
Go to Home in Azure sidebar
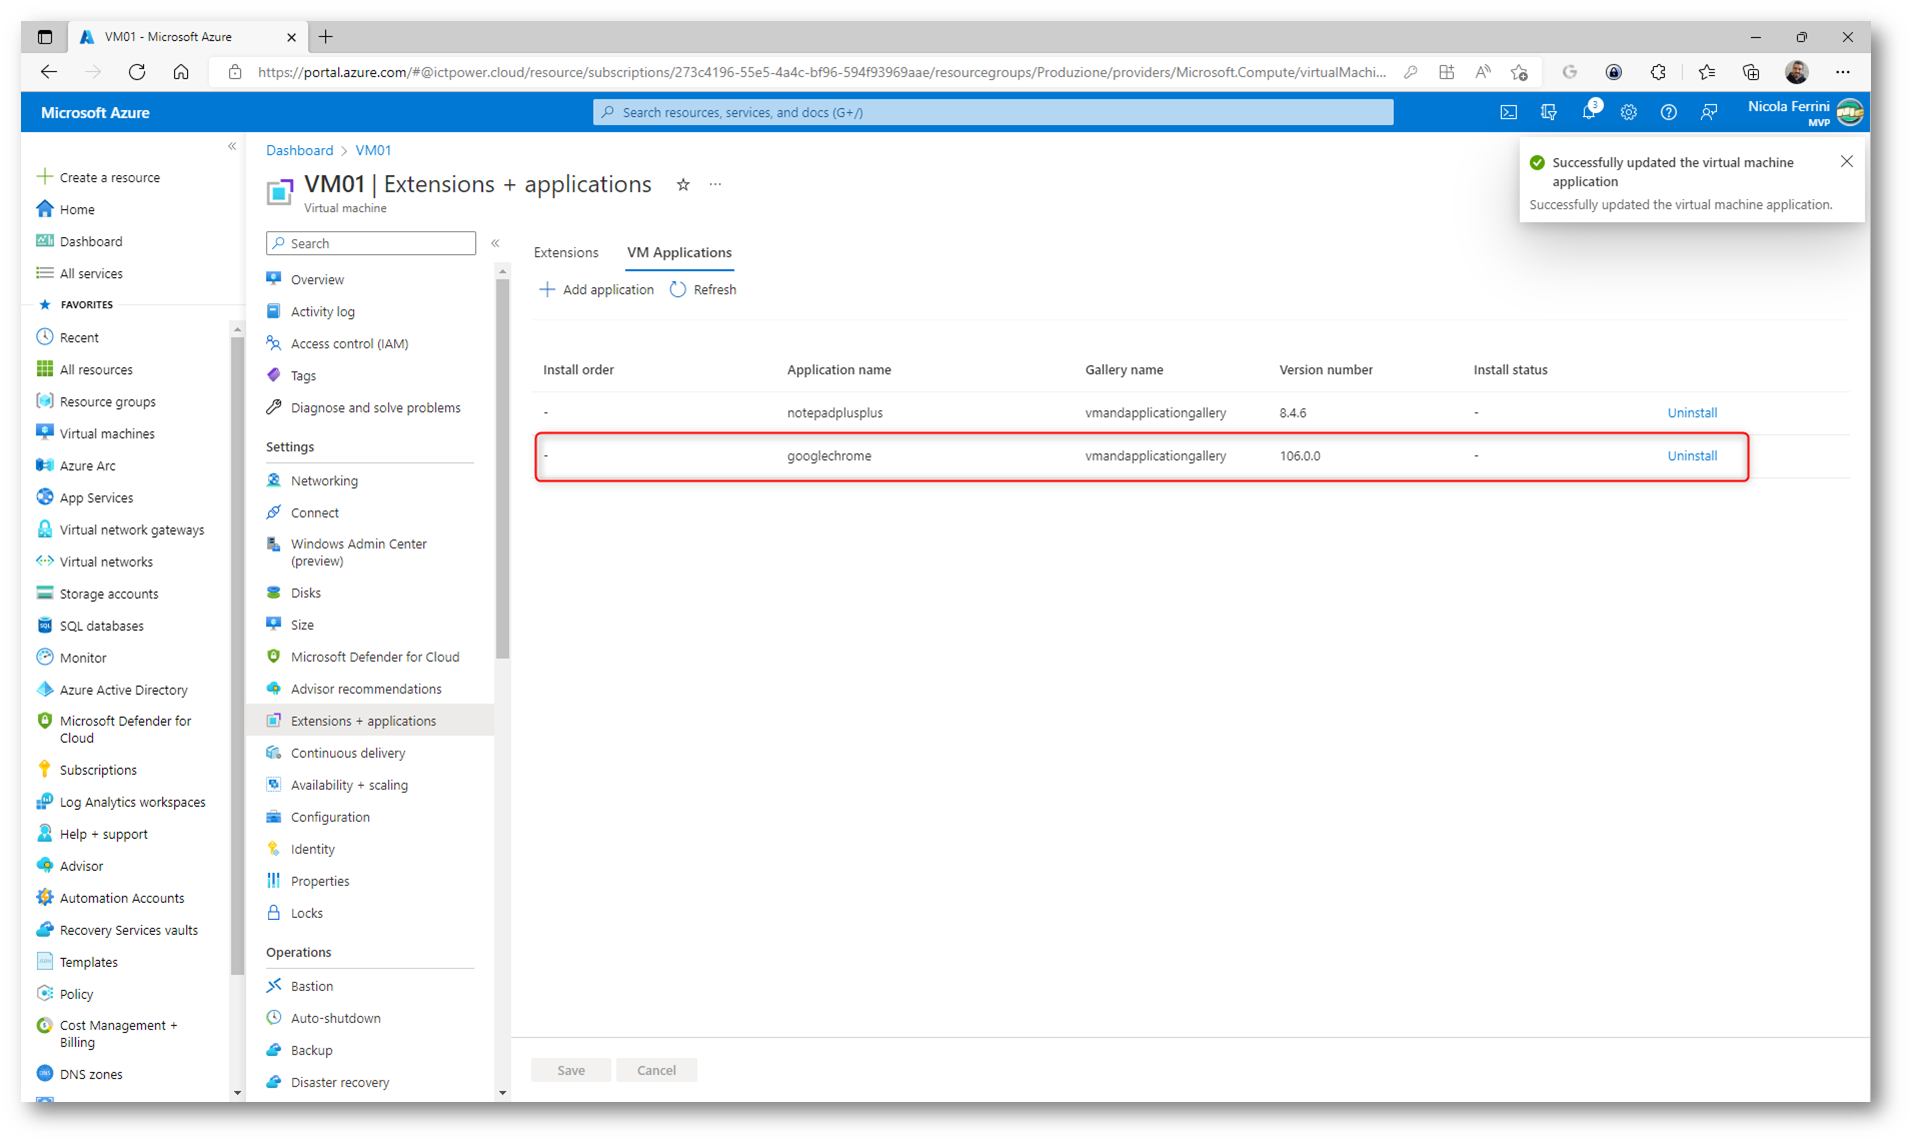(65, 210)
